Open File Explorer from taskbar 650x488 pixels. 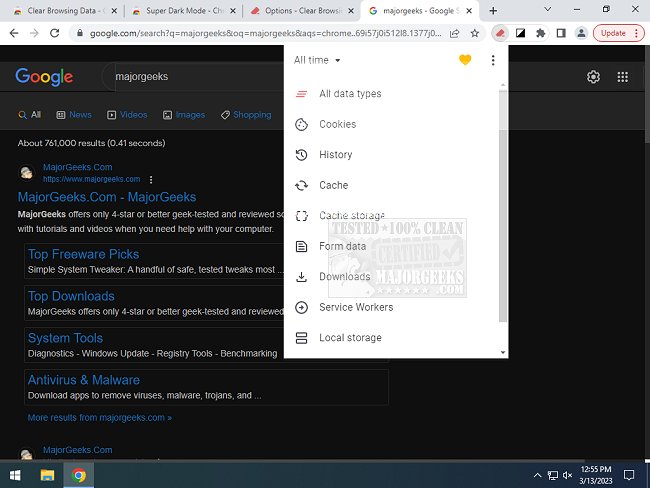[47, 475]
